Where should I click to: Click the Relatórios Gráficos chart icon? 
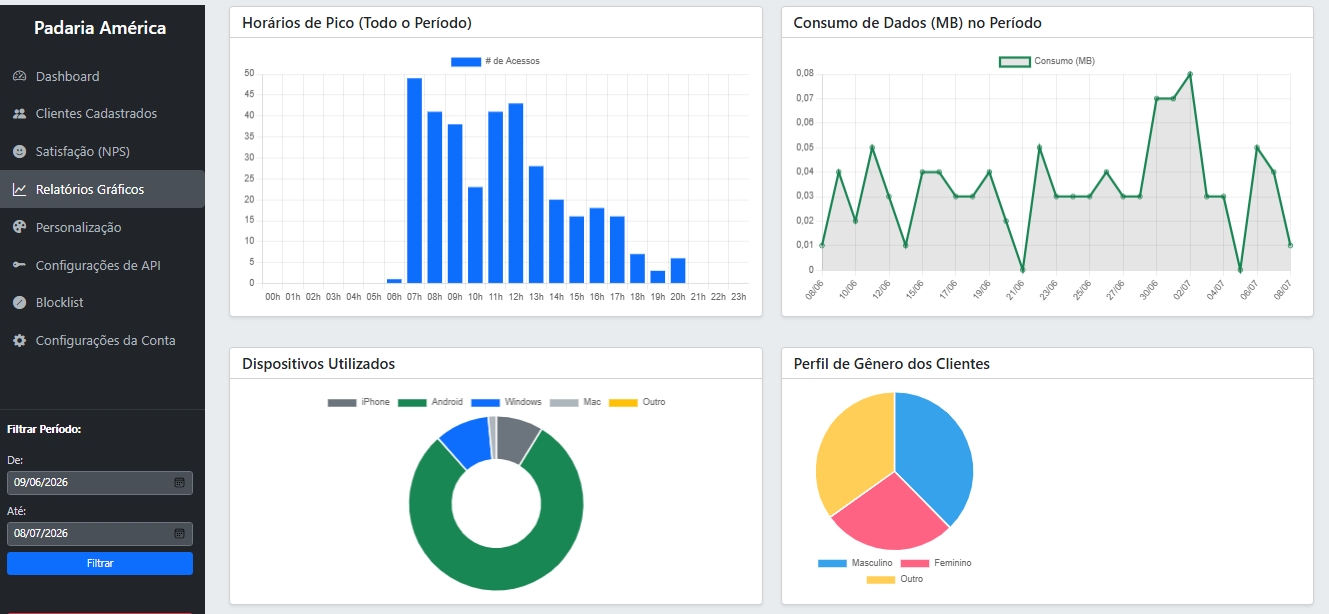pyautogui.click(x=19, y=189)
